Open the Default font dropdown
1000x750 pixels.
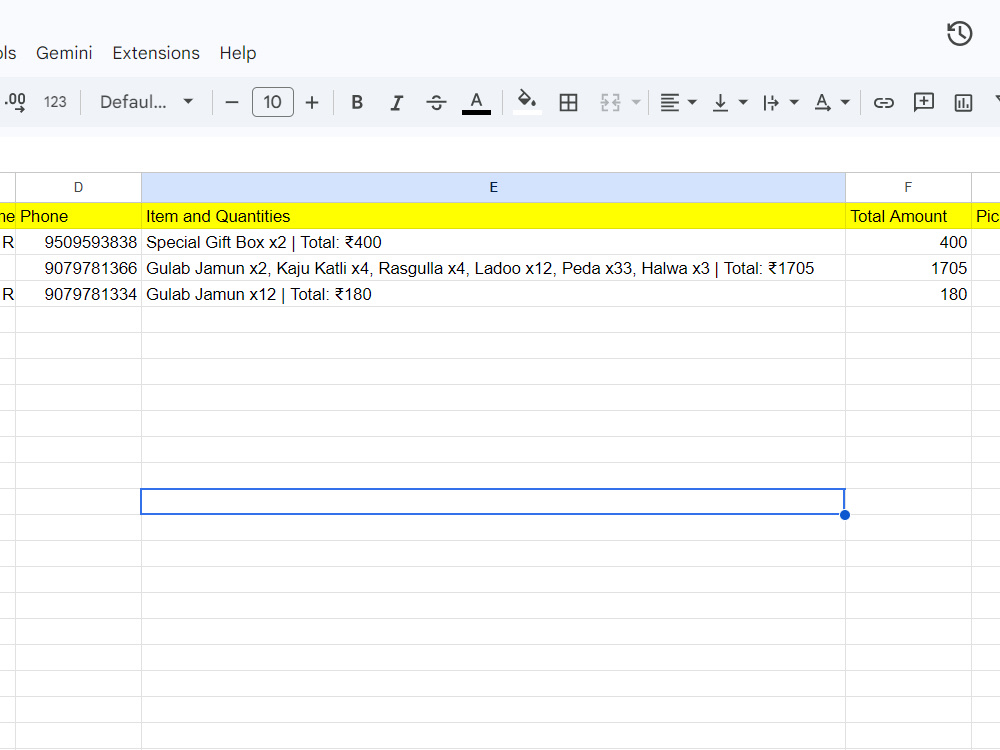tap(146, 102)
